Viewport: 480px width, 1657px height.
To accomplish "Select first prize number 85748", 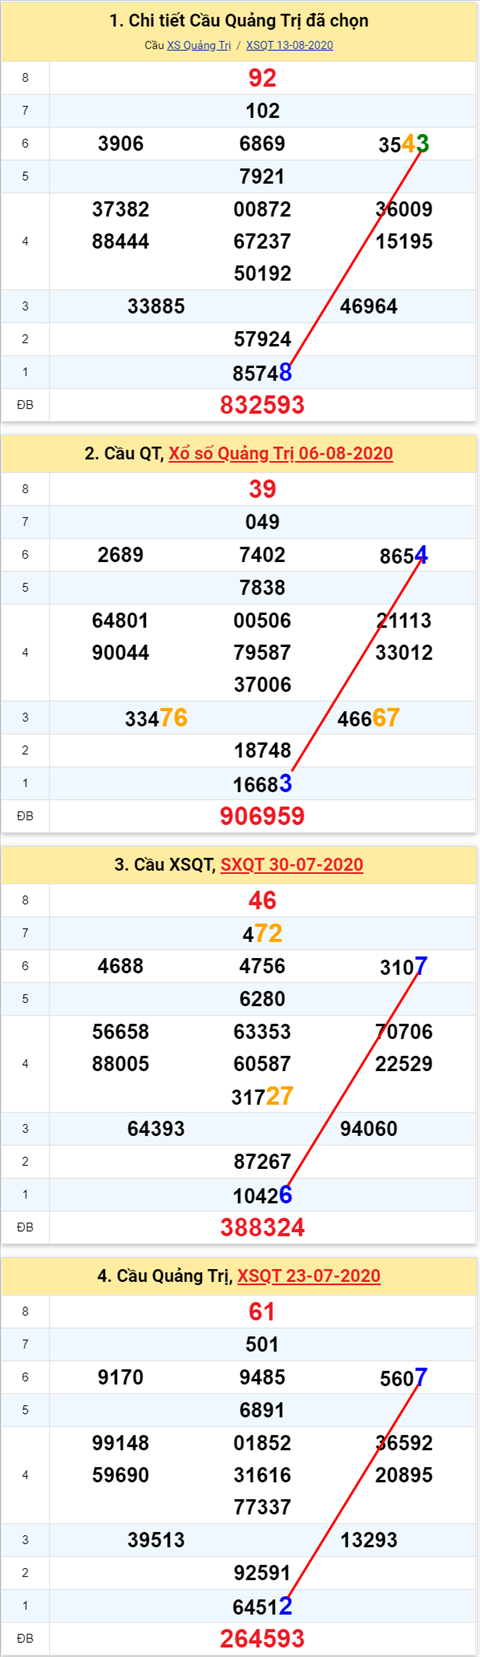I will (262, 372).
